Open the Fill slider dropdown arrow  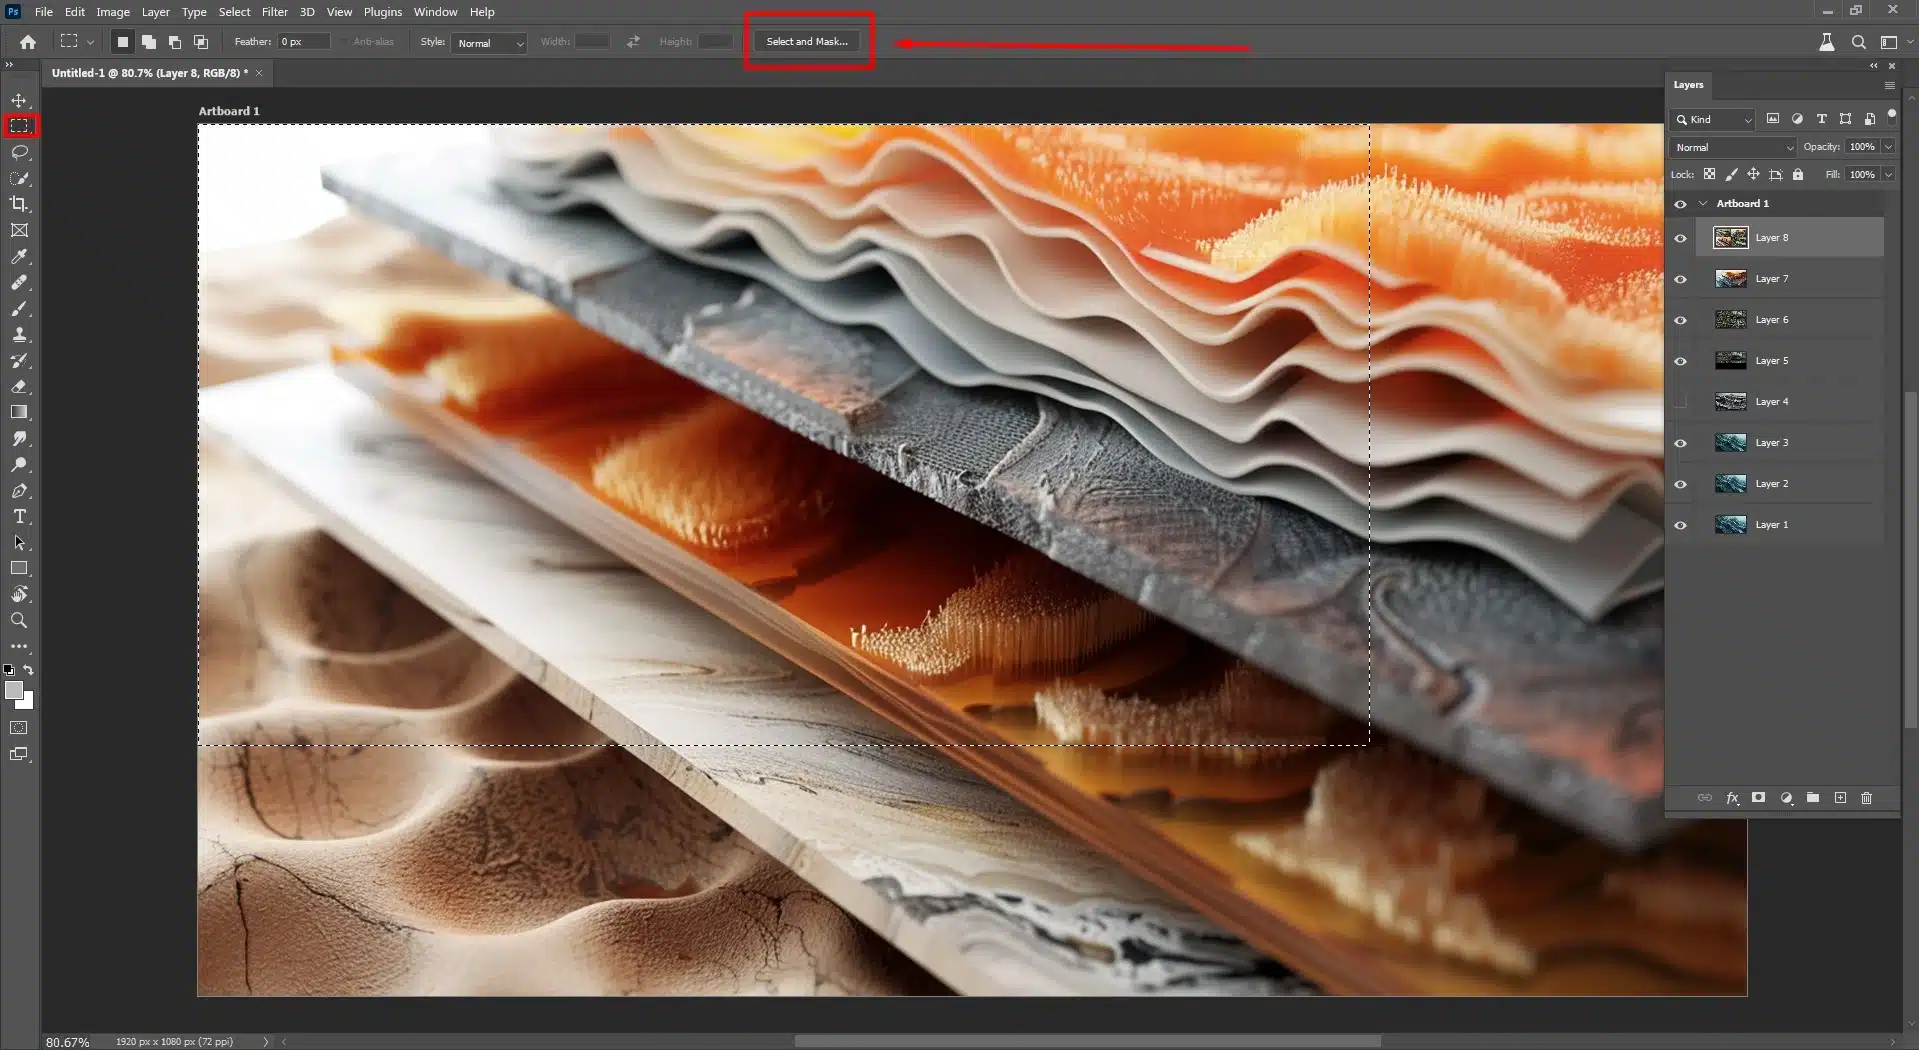1888,174
